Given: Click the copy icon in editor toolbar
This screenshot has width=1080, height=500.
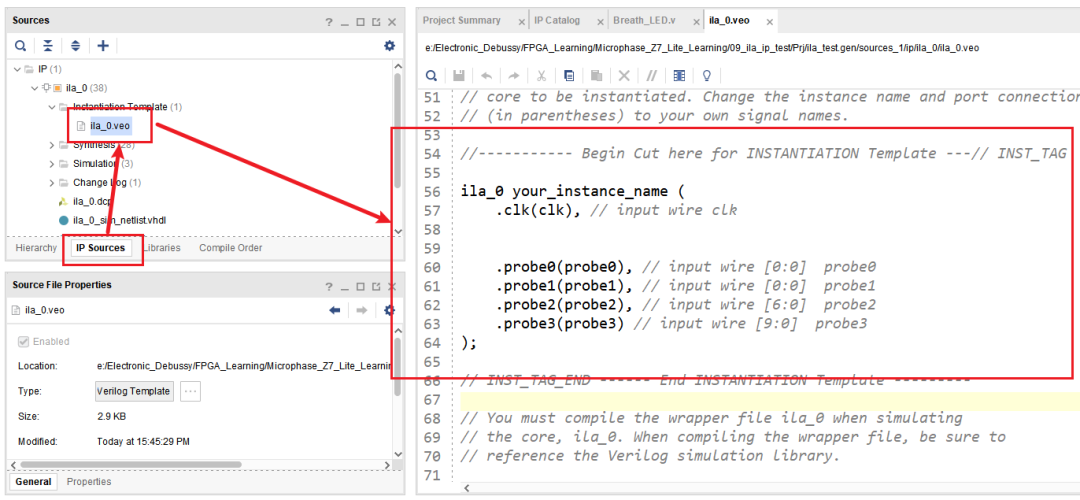Looking at the screenshot, I should [569, 75].
